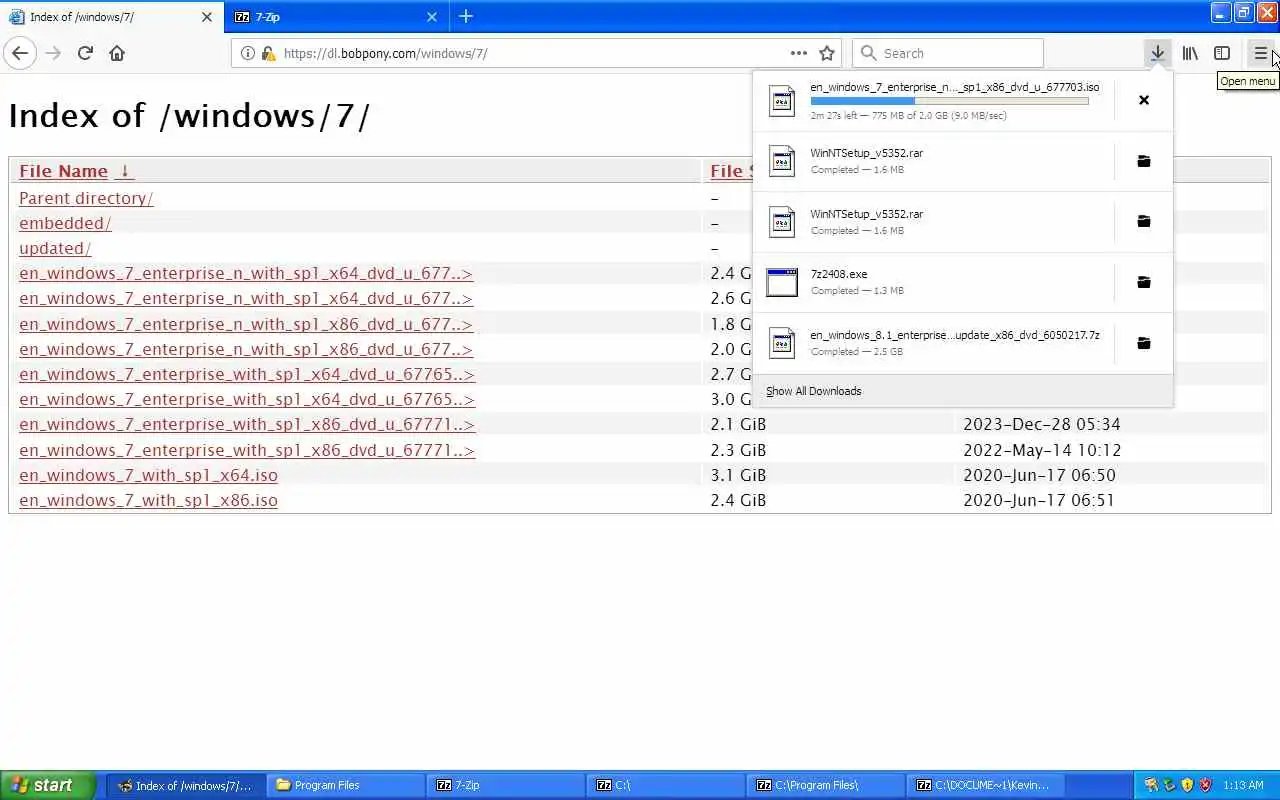1280x800 pixels.
Task: View tracking protection info icon in address bar
Action: click(x=249, y=53)
